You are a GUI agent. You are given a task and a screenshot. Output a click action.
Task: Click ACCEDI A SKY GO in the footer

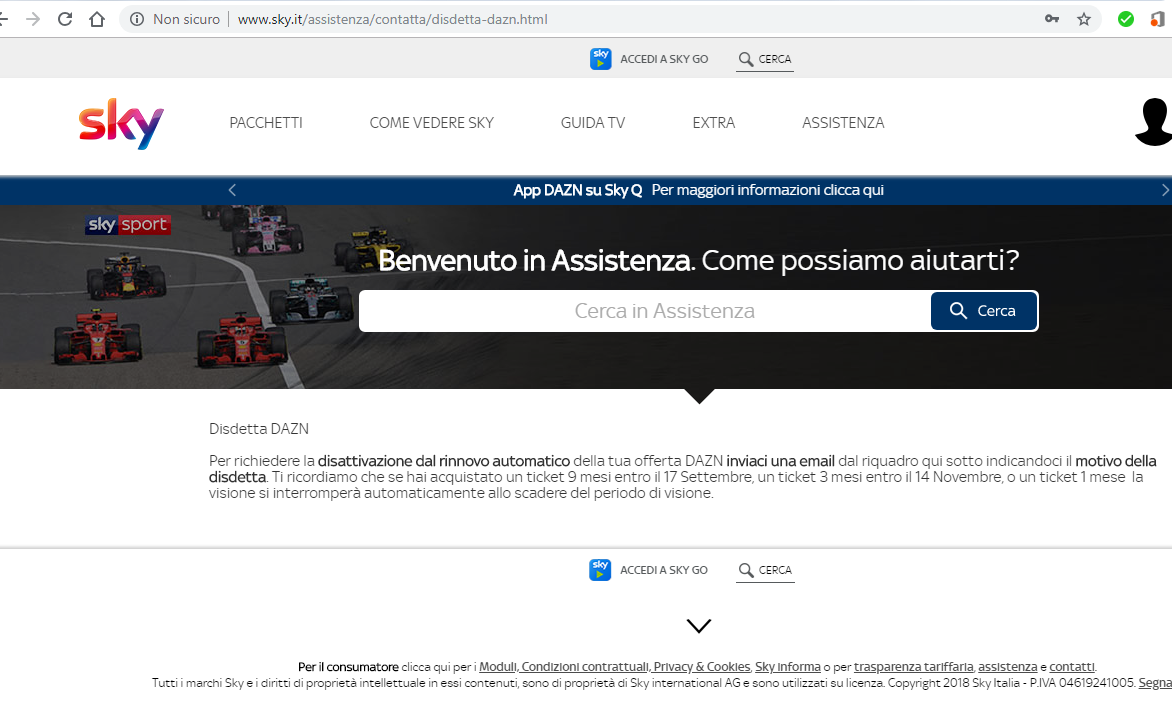pyautogui.click(x=664, y=570)
